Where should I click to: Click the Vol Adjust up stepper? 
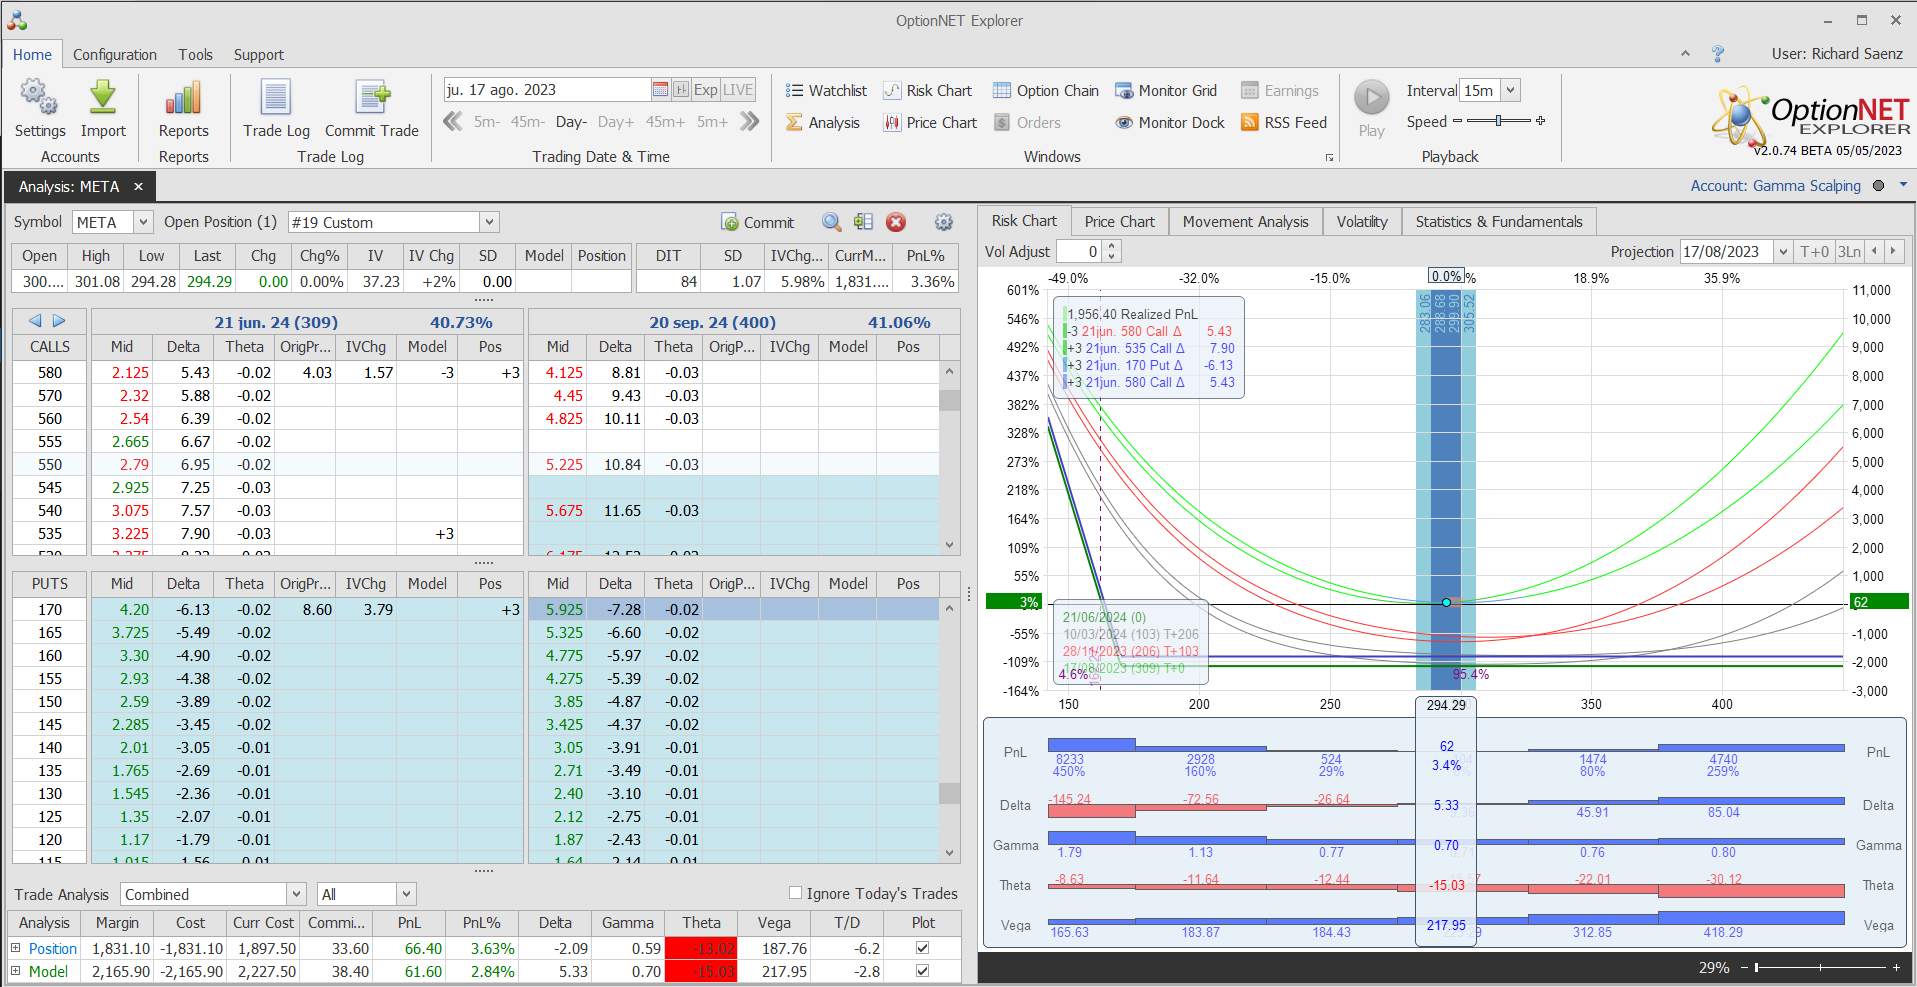[1112, 247]
